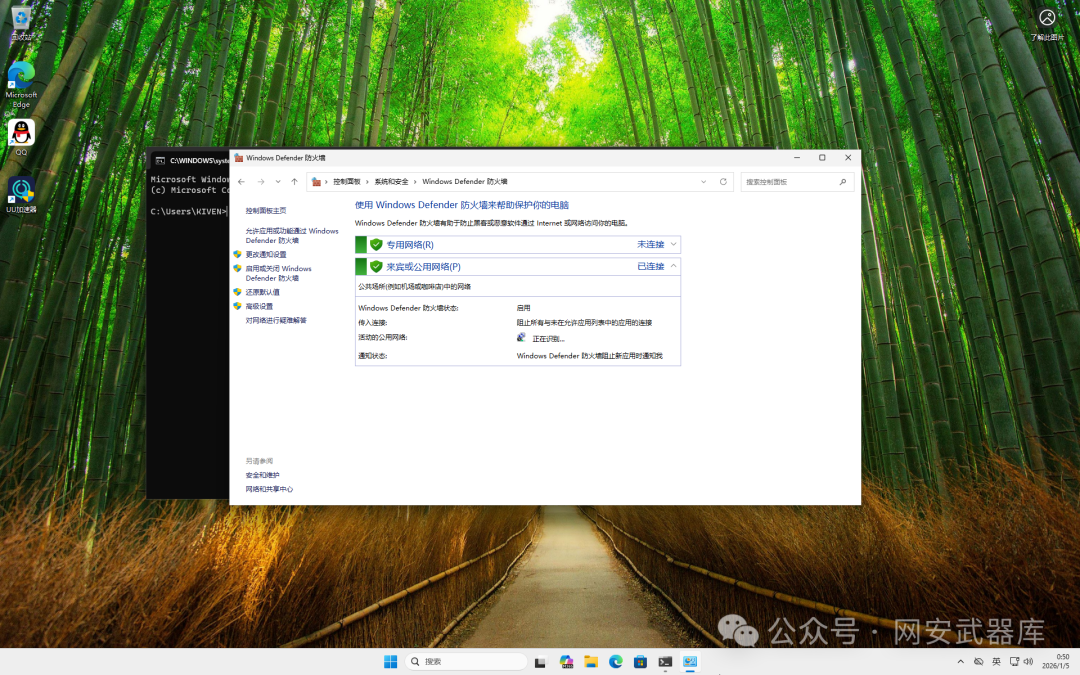Open Microsoft Edge from the taskbar
The width and height of the screenshot is (1080, 675).
616,662
